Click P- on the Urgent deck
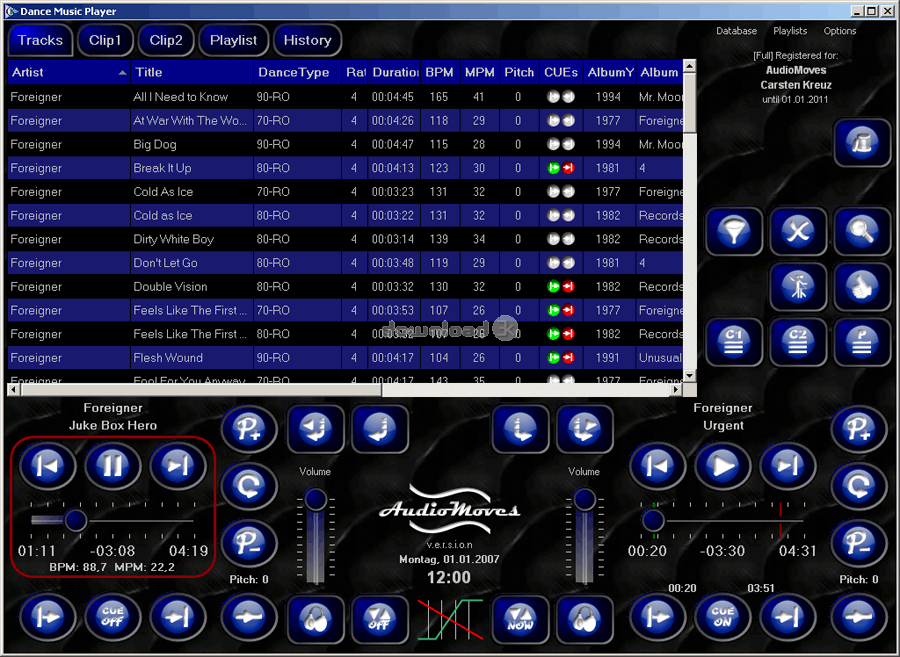Viewport: 900px width, 657px height. click(859, 543)
